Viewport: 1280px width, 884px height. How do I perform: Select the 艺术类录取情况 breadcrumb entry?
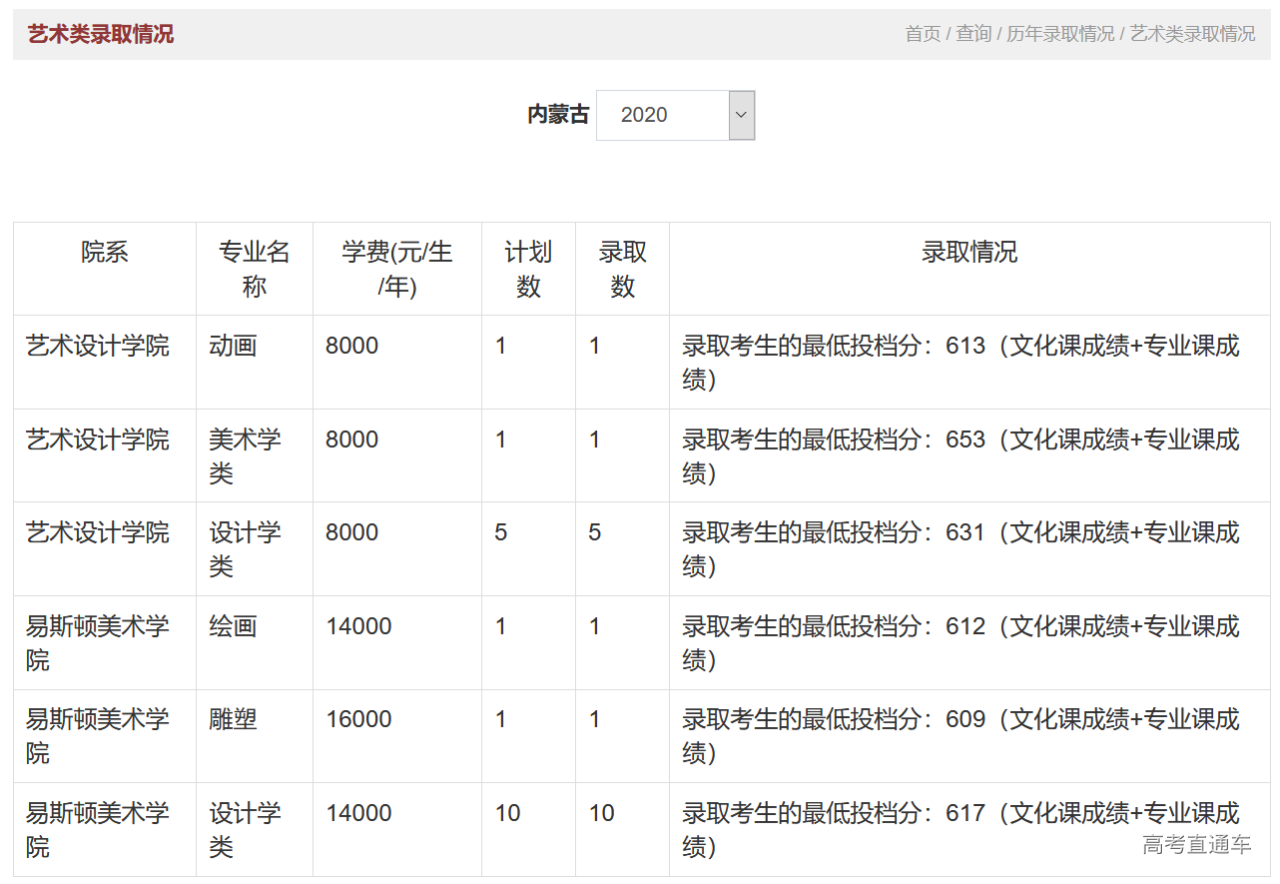click(1192, 33)
